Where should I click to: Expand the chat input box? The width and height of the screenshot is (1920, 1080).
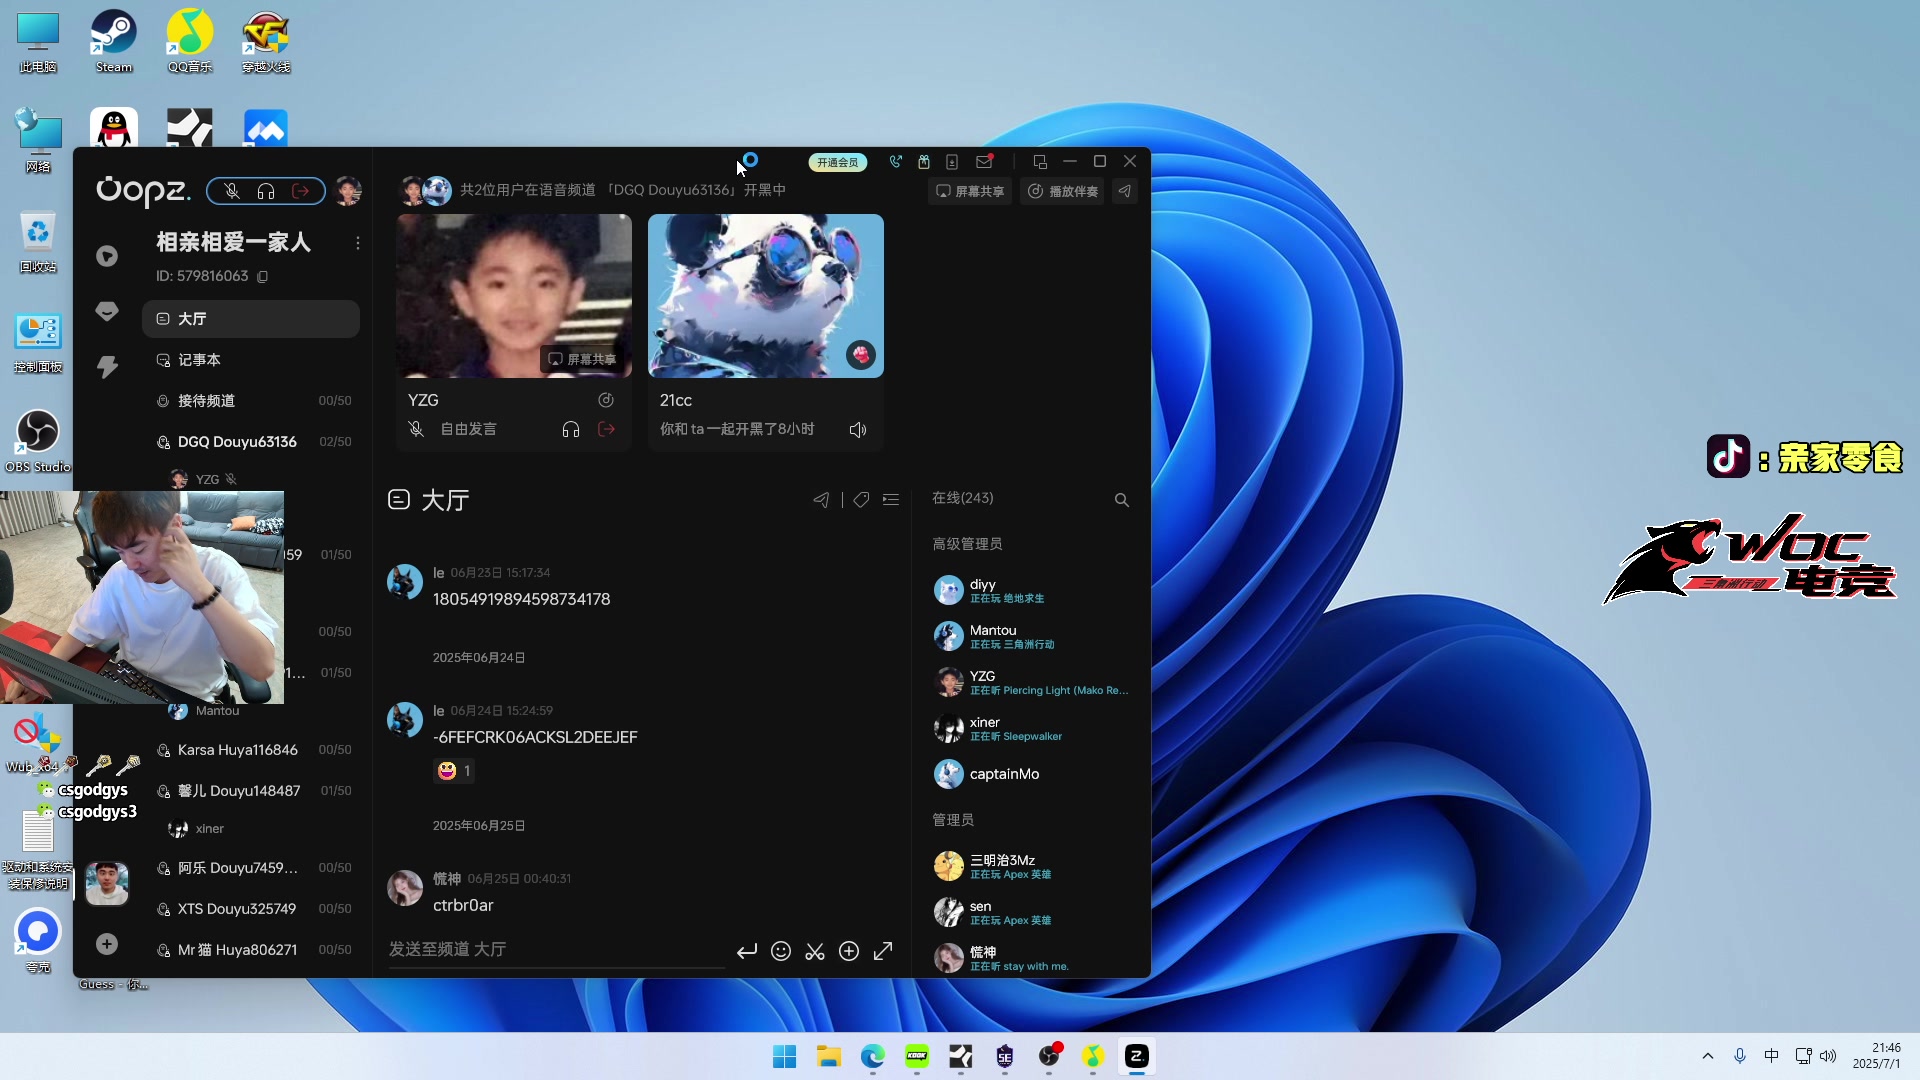pos(883,951)
